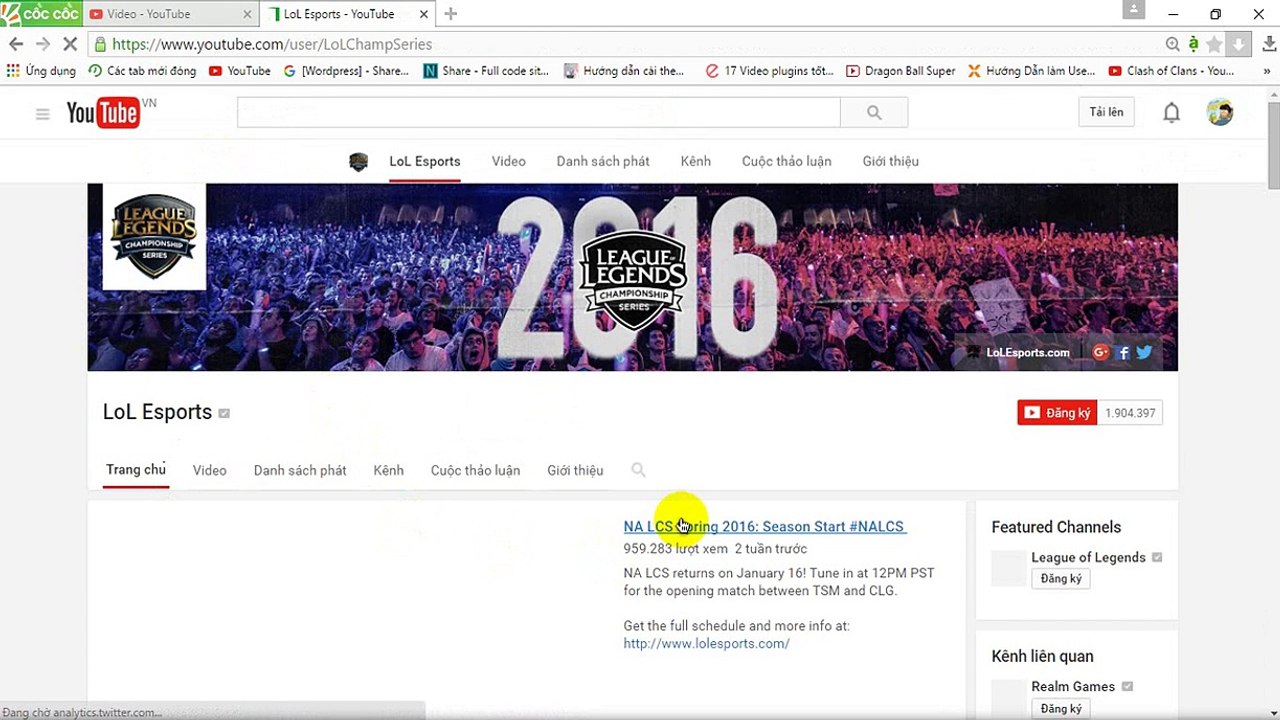
Task: Close the LoL Esports - YouTube tab
Action: pos(423,14)
